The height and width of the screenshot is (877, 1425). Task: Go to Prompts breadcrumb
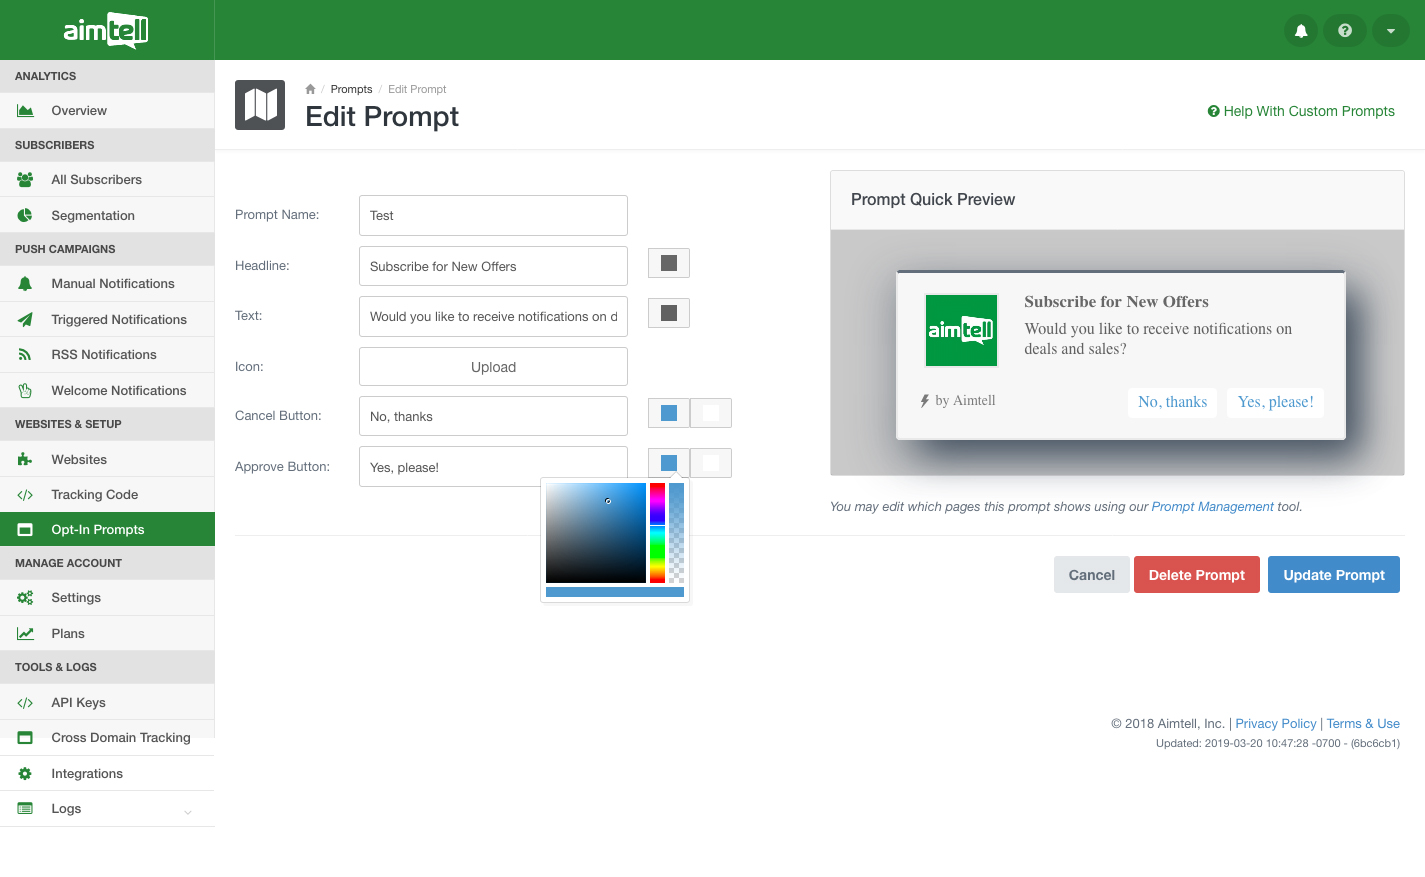click(351, 89)
